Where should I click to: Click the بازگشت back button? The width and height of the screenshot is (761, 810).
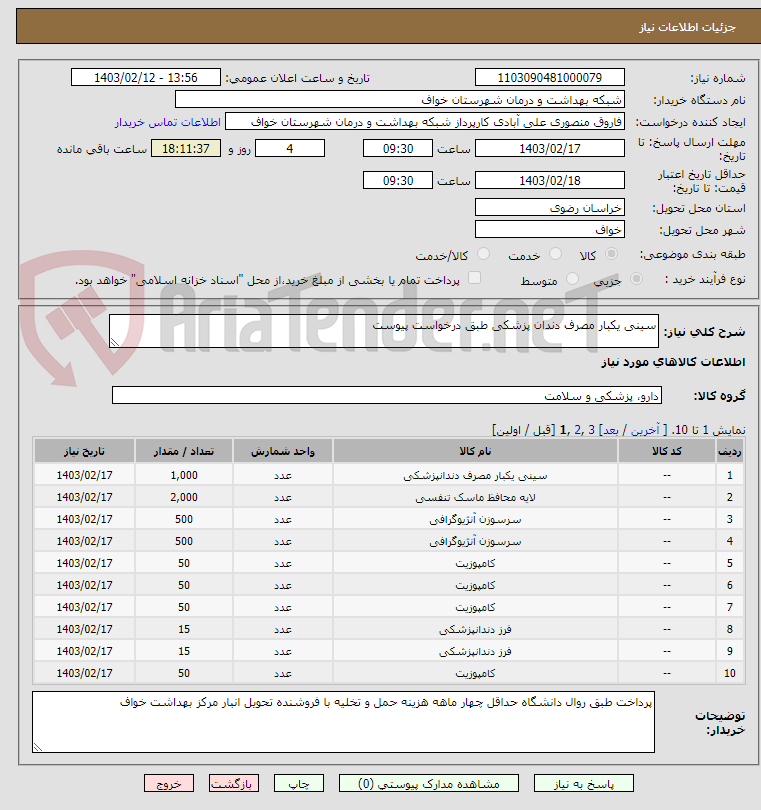234,784
